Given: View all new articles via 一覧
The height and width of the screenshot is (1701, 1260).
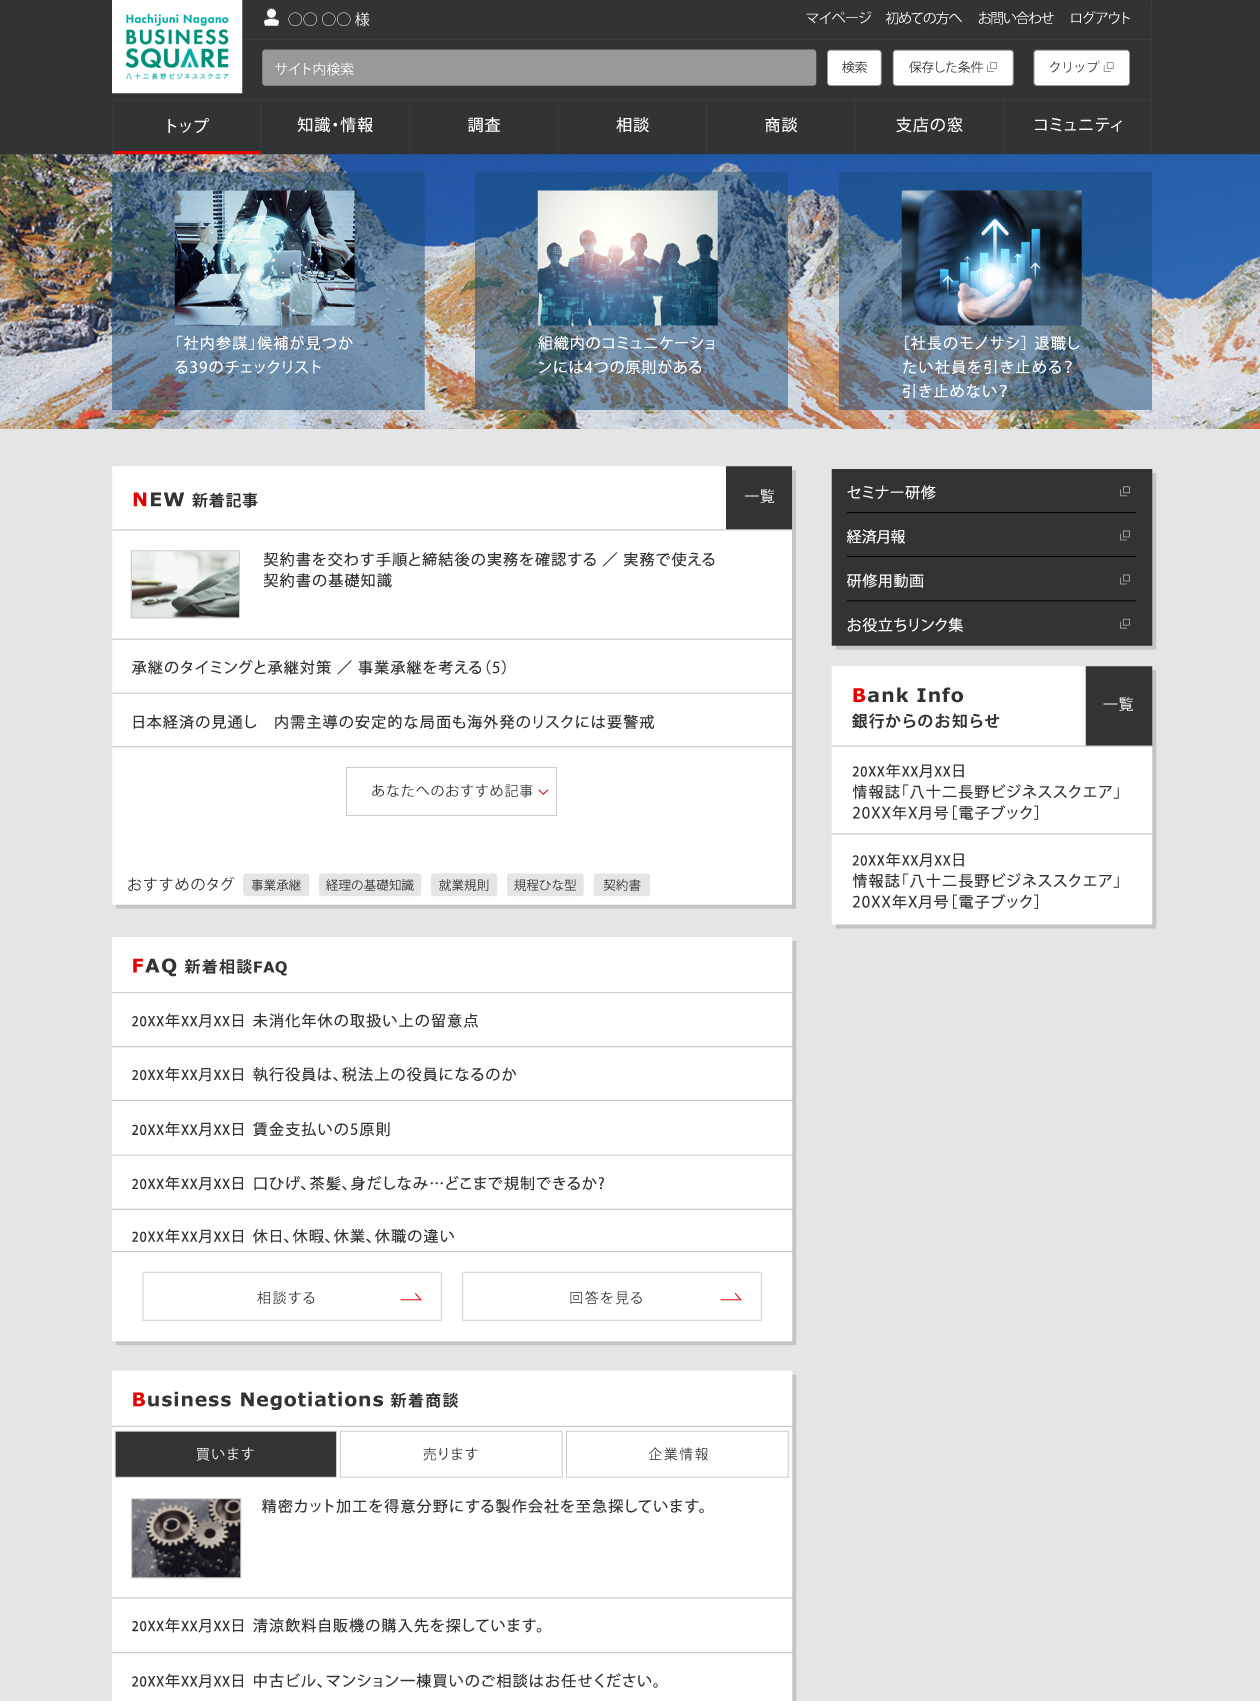Looking at the screenshot, I should coord(759,497).
